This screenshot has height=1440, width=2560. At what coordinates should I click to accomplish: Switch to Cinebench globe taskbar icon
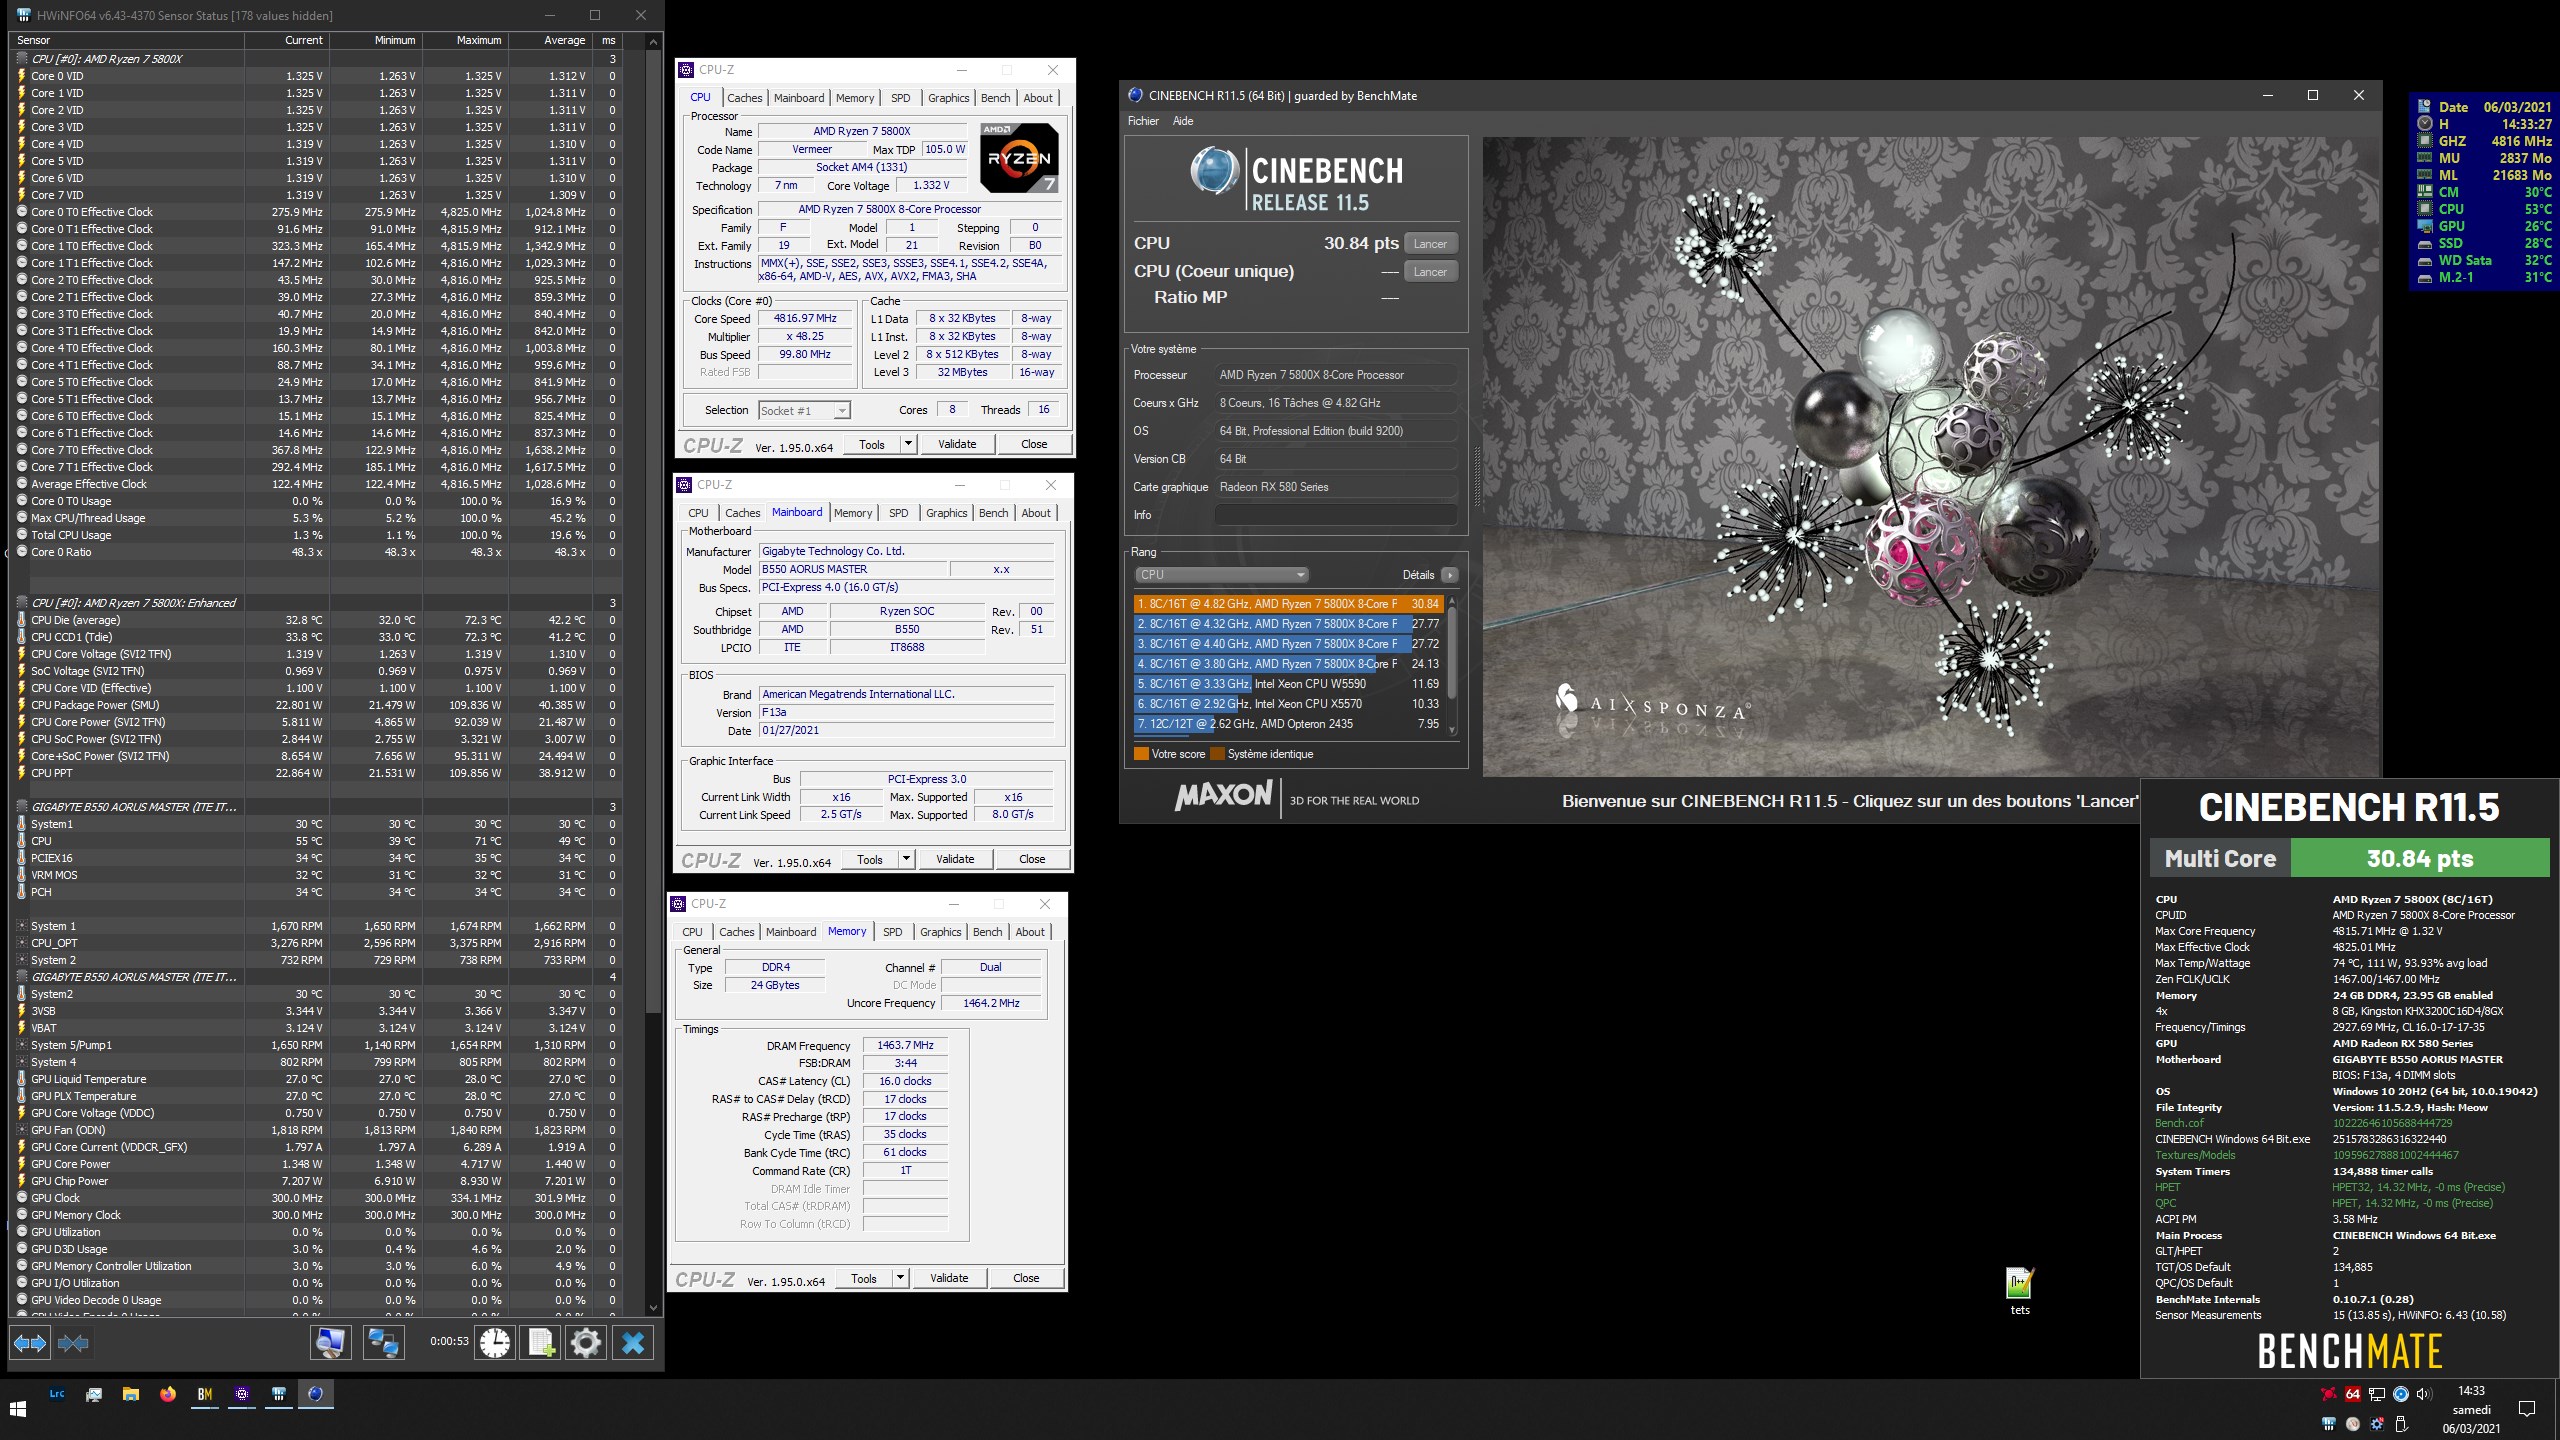click(316, 1394)
